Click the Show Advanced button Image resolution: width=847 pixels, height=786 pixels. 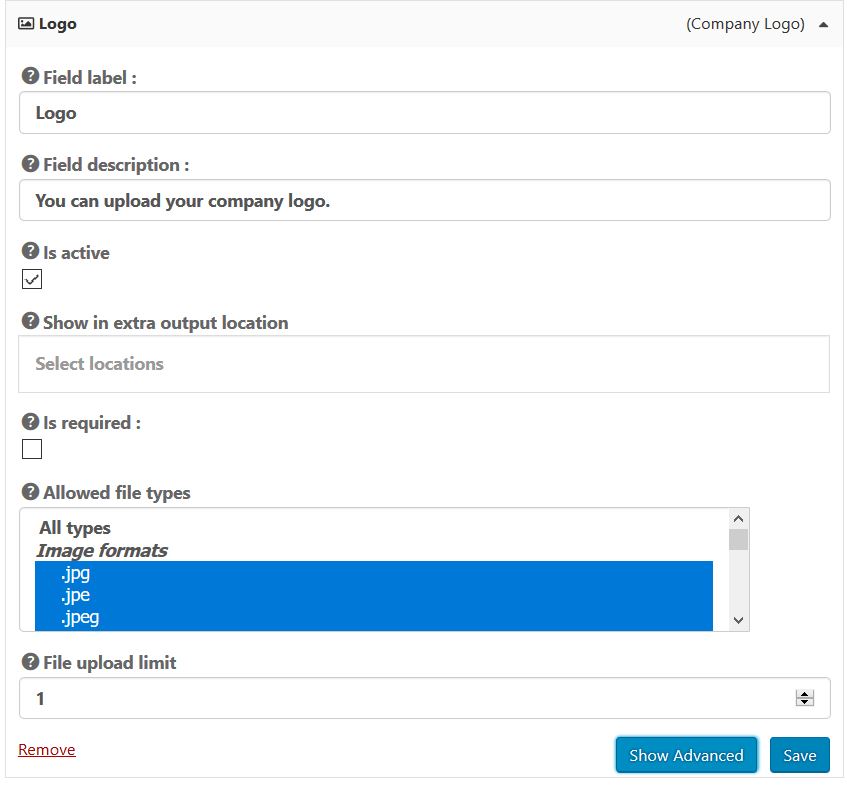pos(686,755)
